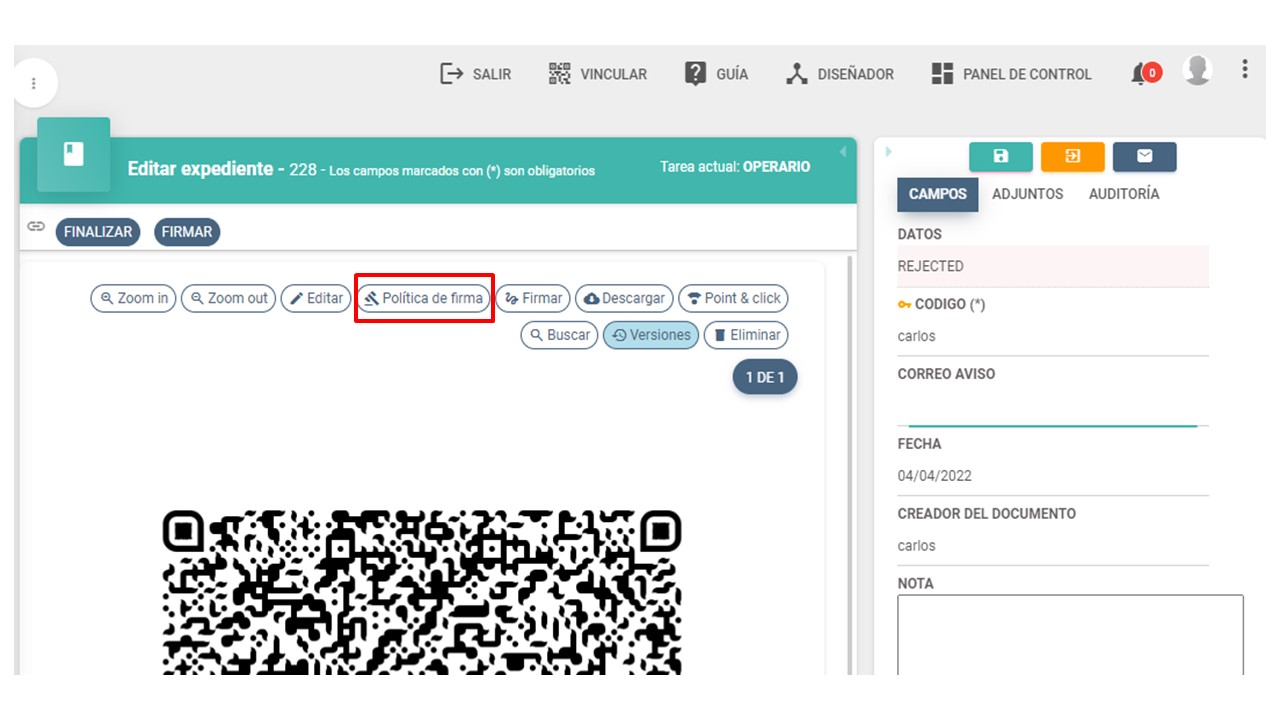Image resolution: width=1280 pixels, height=720 pixels.
Task: Switch to the ADJUNTOS tab
Action: pyautogui.click(x=1028, y=194)
